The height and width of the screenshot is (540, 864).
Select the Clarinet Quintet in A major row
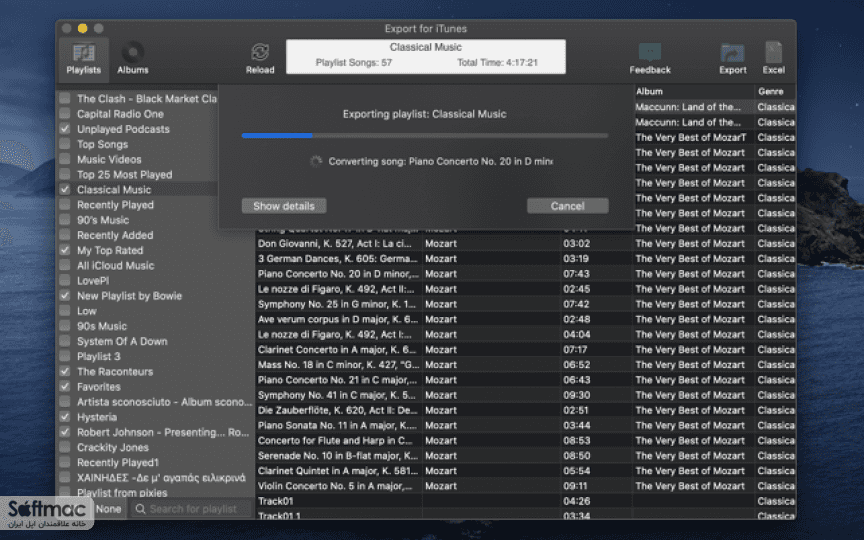pyautogui.click(x=526, y=471)
